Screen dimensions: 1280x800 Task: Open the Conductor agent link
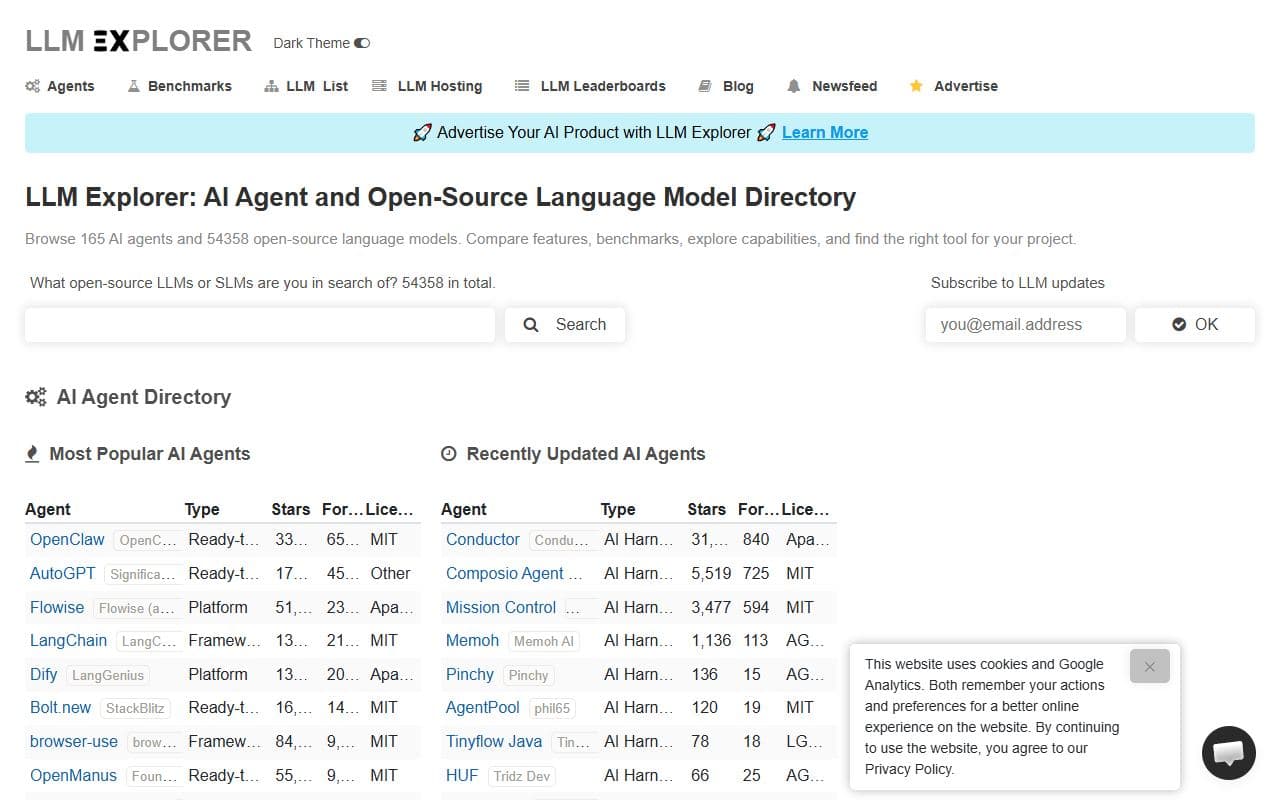coord(483,539)
